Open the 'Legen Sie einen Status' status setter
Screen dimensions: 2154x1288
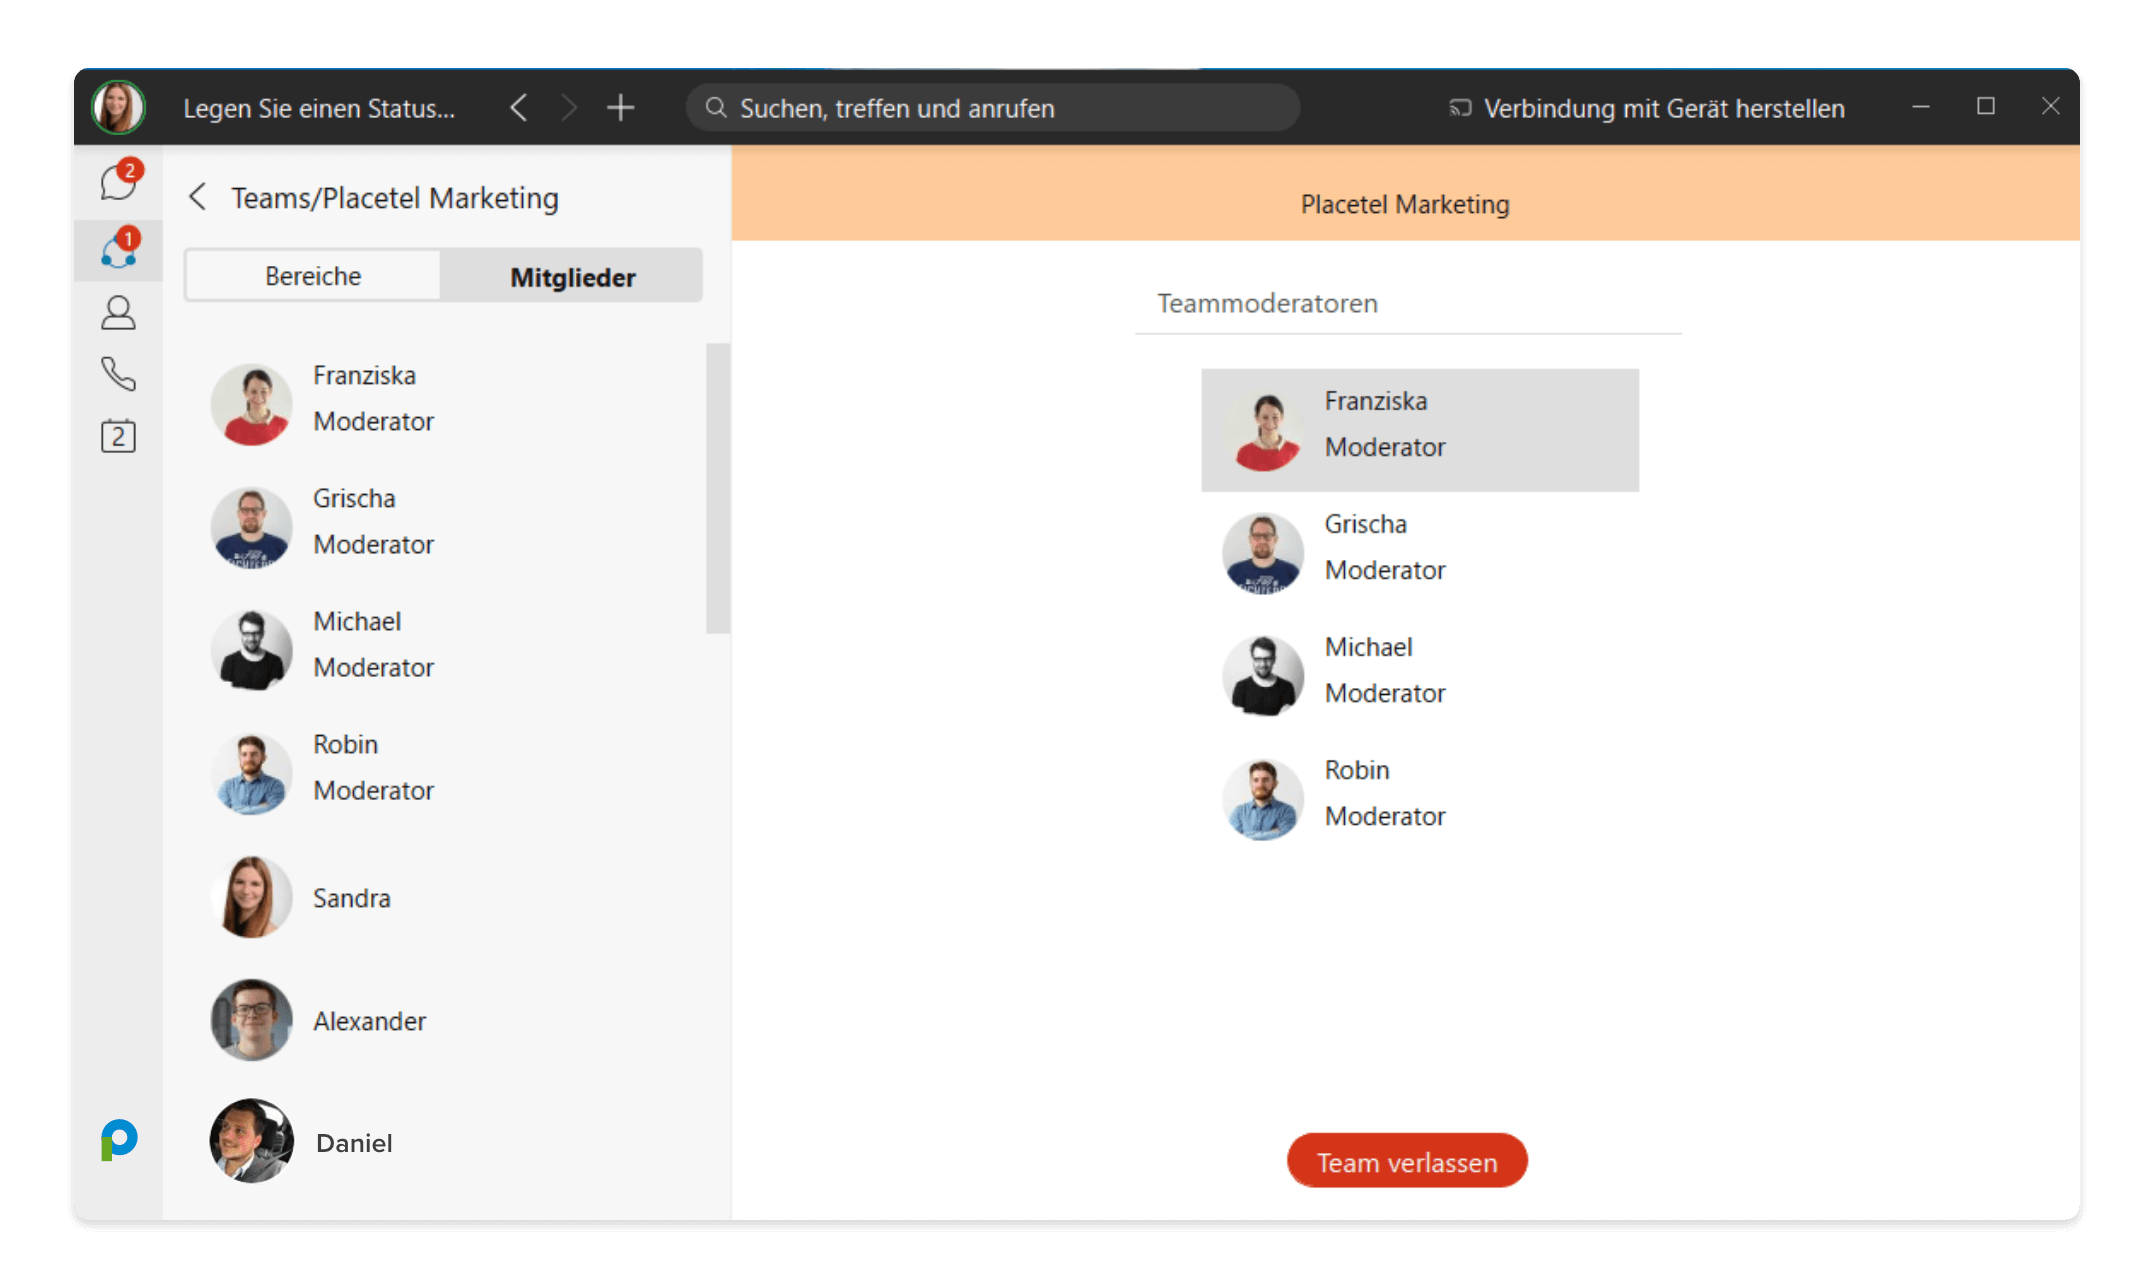[319, 108]
